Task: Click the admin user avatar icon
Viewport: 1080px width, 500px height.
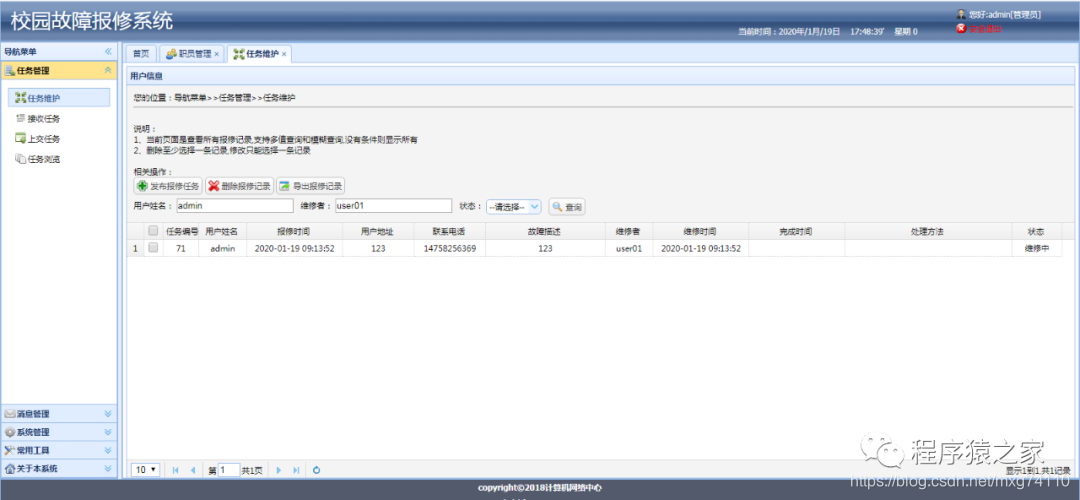Action: (962, 14)
